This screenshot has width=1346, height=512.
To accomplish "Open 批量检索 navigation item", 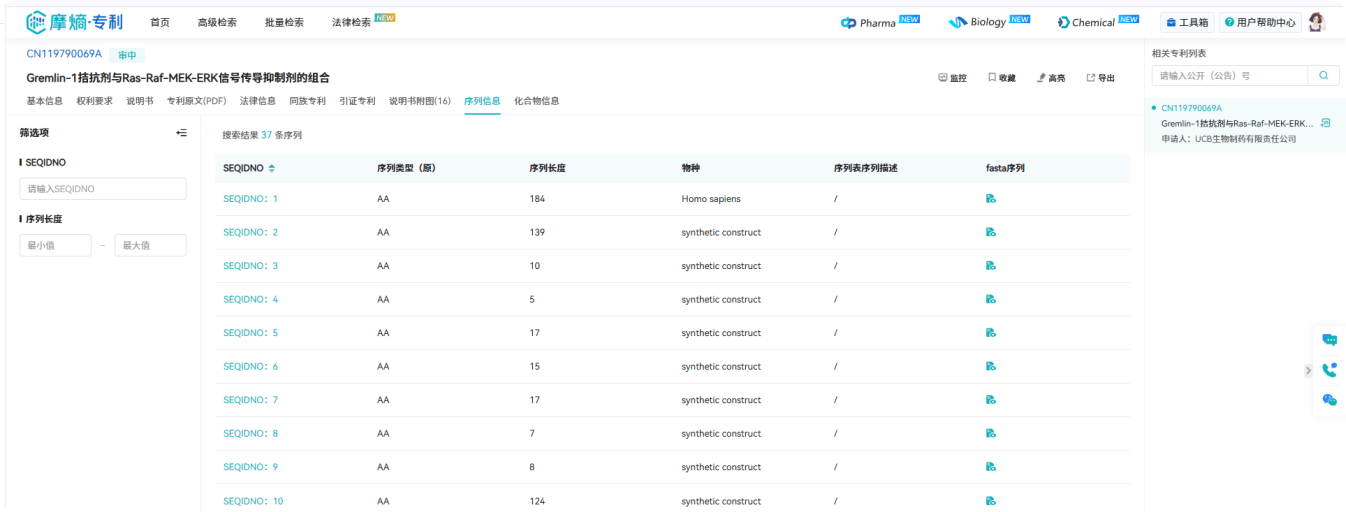I will click(x=284, y=22).
